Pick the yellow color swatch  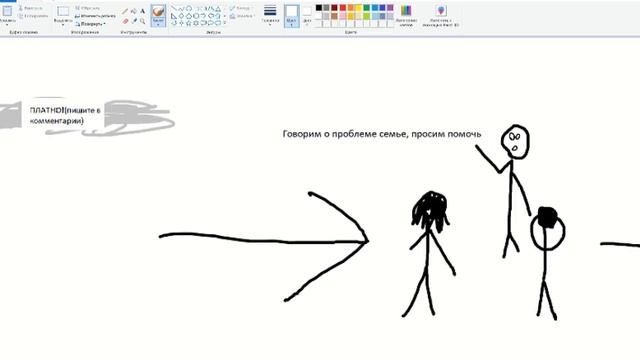pyautogui.click(x=358, y=8)
